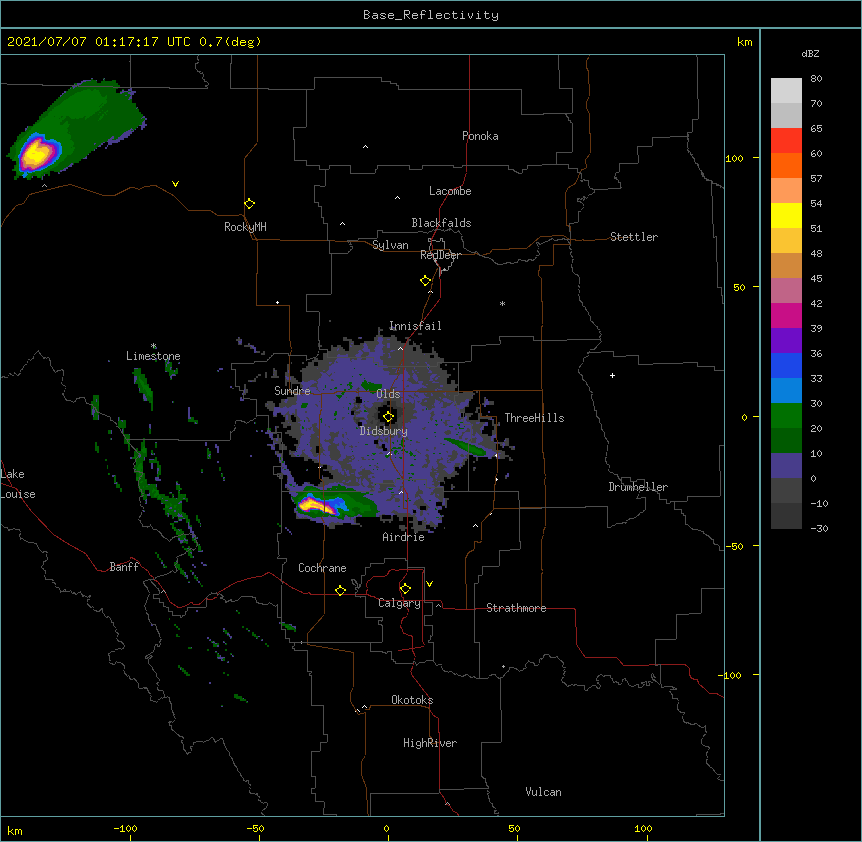
Task: Click the yellow station marker south of RedDeer
Action: 426,281
